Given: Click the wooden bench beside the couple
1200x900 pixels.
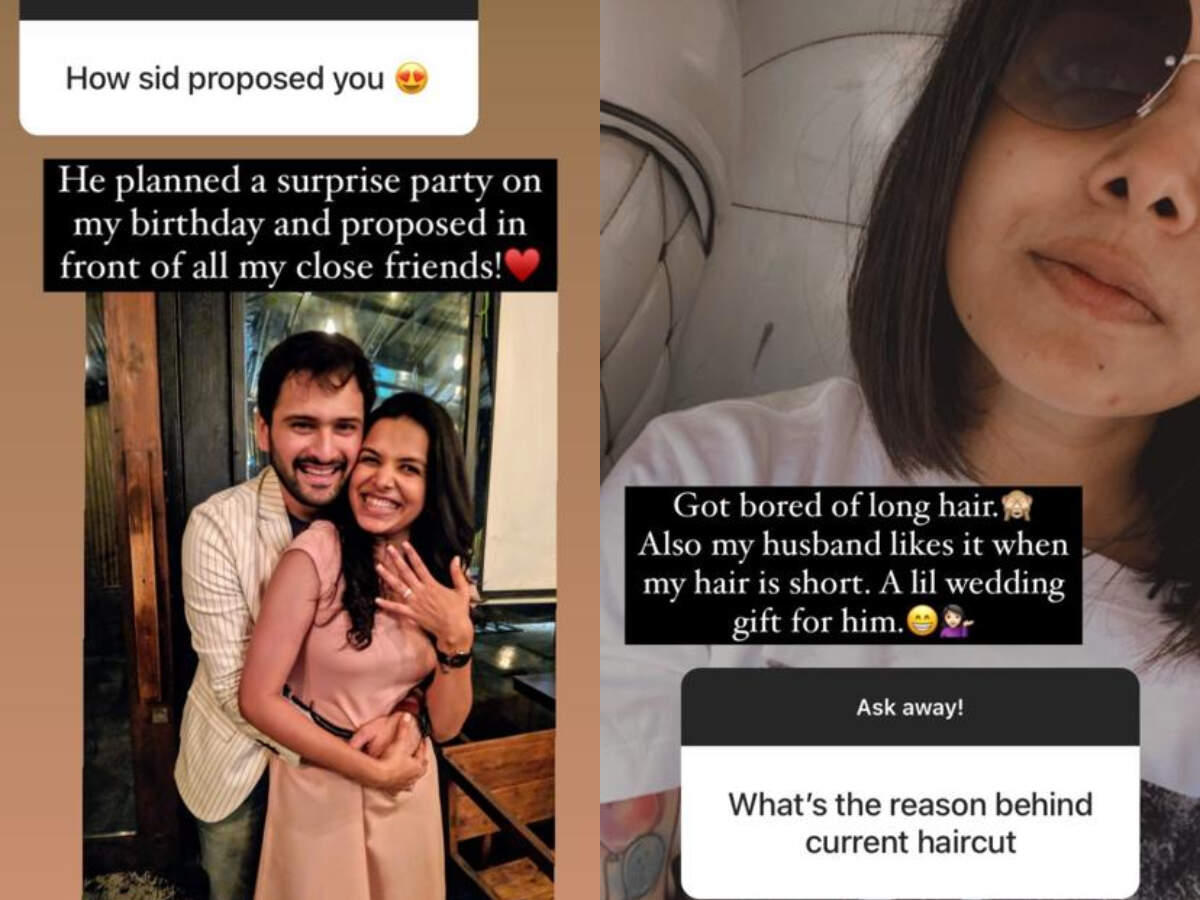Looking at the screenshot, I should coord(498,812).
